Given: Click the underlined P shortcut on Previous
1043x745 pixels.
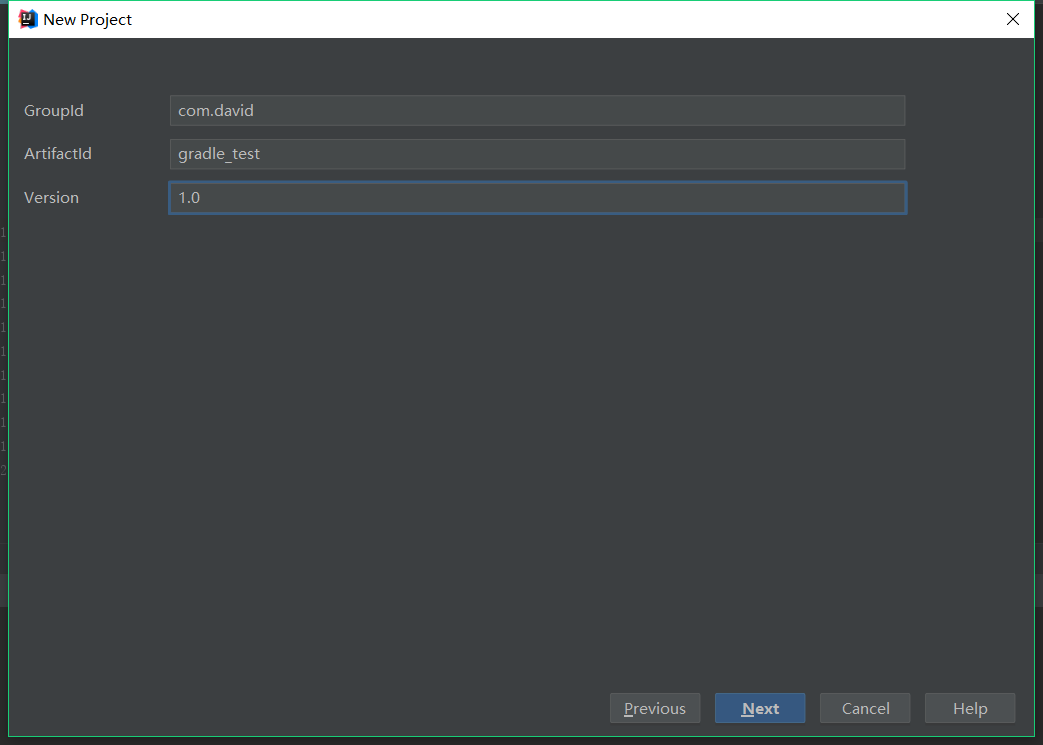Looking at the screenshot, I should point(630,708).
